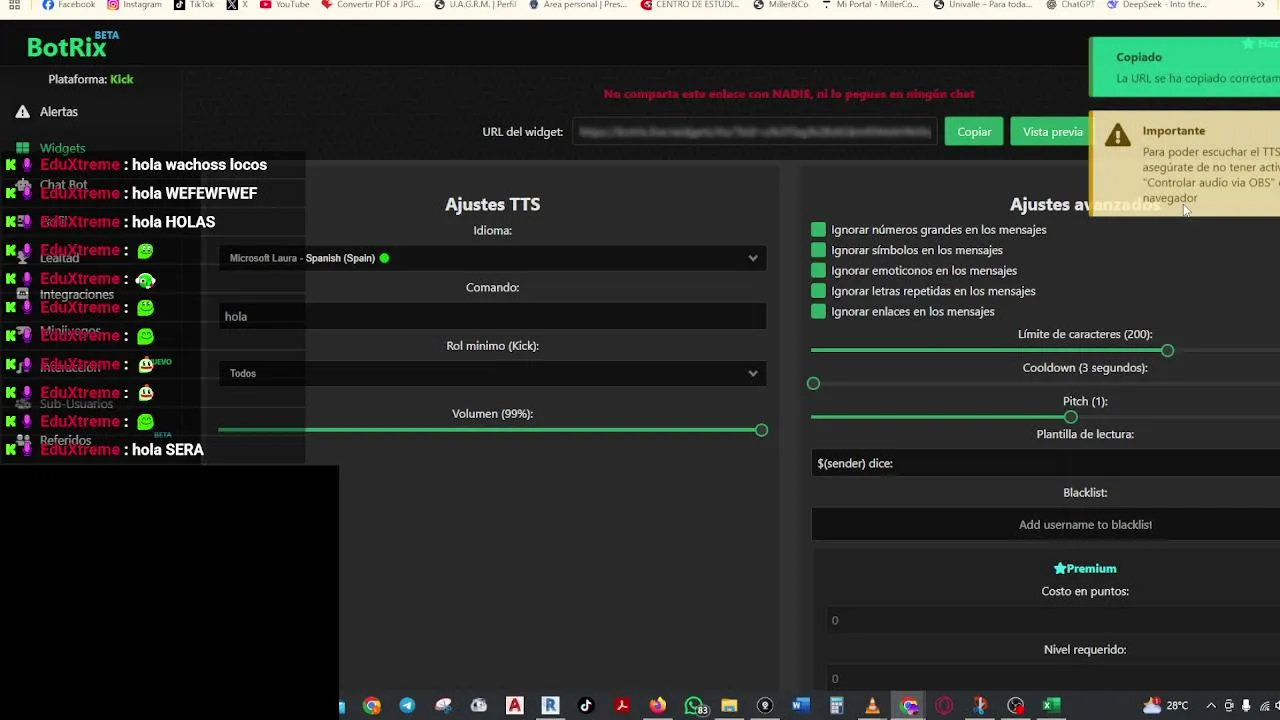Open the OBS Studio taskbar icon
This screenshot has height=720, width=1280.
1016,706
